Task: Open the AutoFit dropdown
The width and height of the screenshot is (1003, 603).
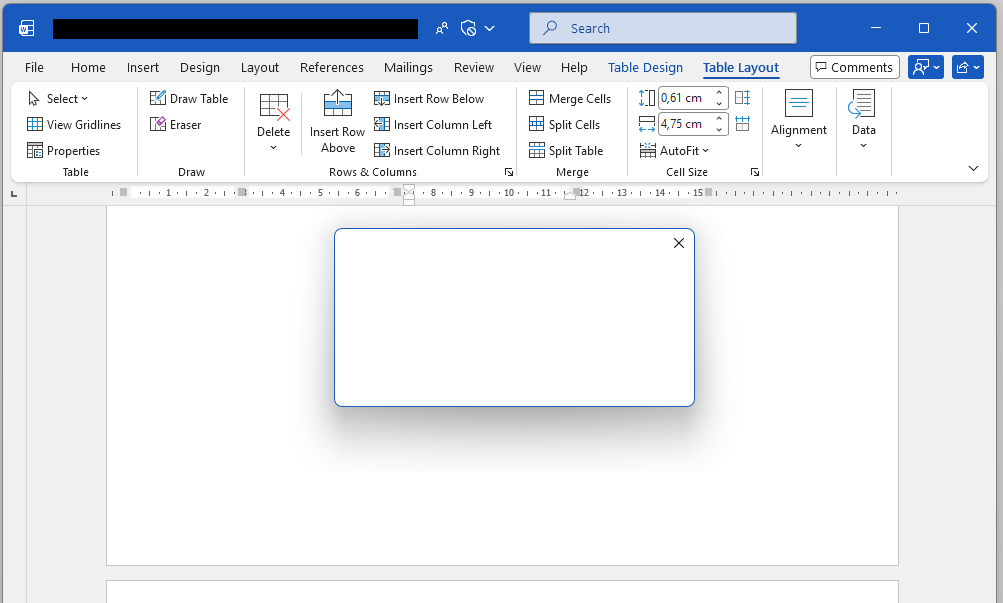Action: point(674,151)
